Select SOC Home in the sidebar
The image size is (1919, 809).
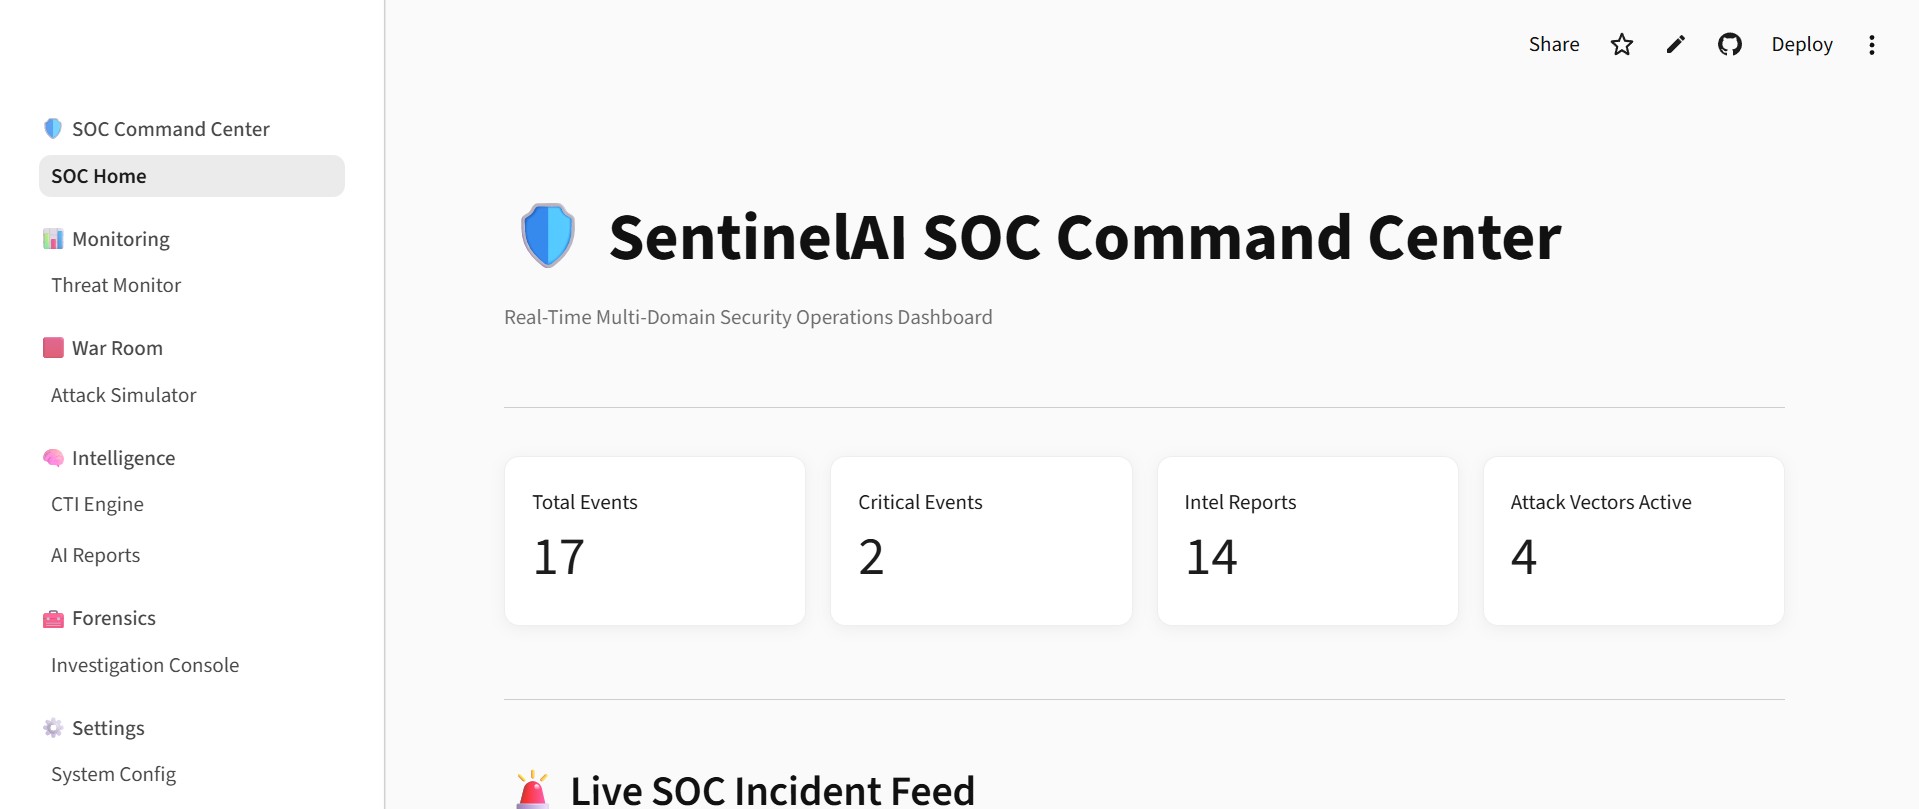pos(192,176)
